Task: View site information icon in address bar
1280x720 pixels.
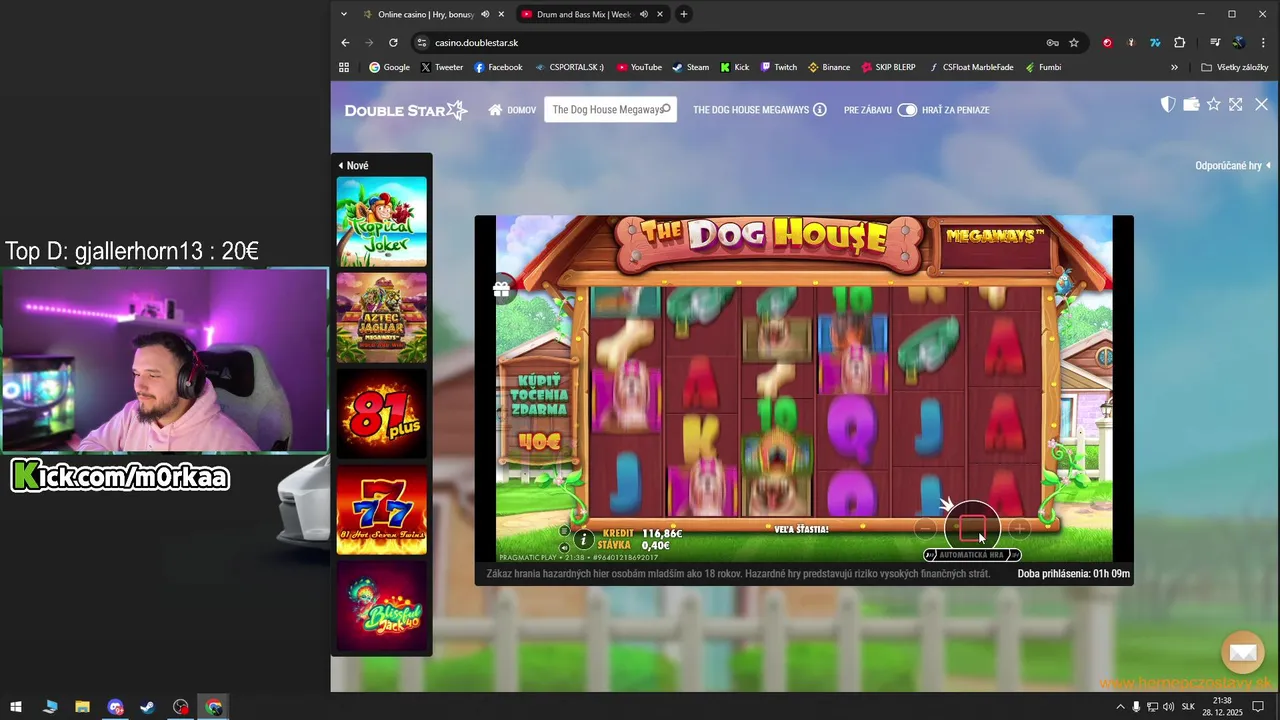Action: pos(421,43)
